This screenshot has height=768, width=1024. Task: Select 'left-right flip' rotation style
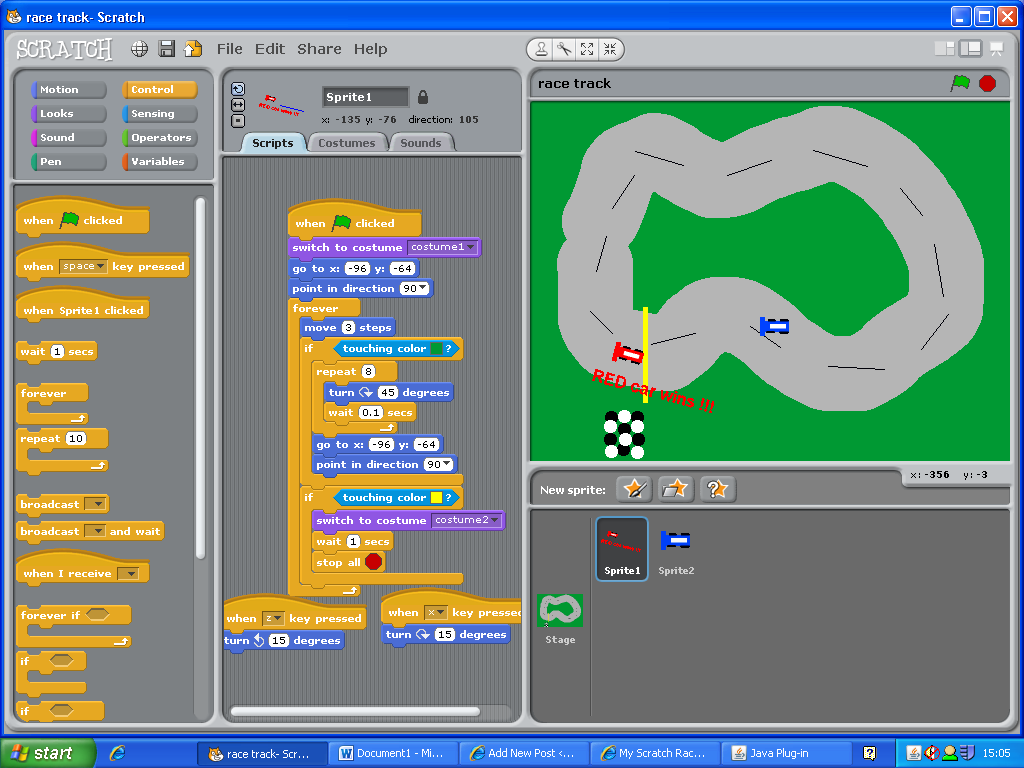tap(238, 104)
